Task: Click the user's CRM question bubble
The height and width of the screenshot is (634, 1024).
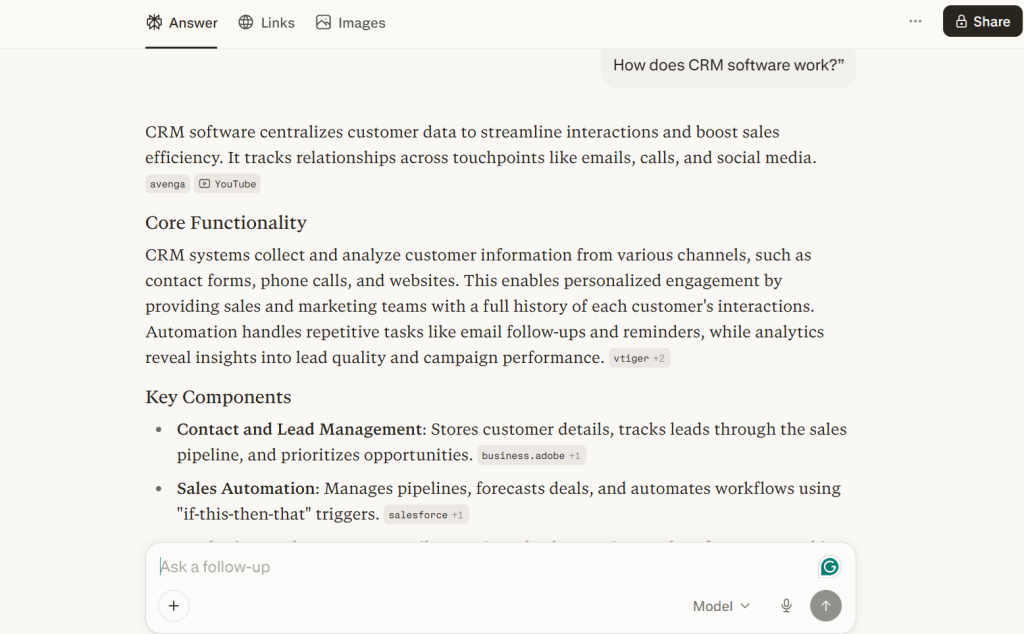Action: tap(728, 65)
